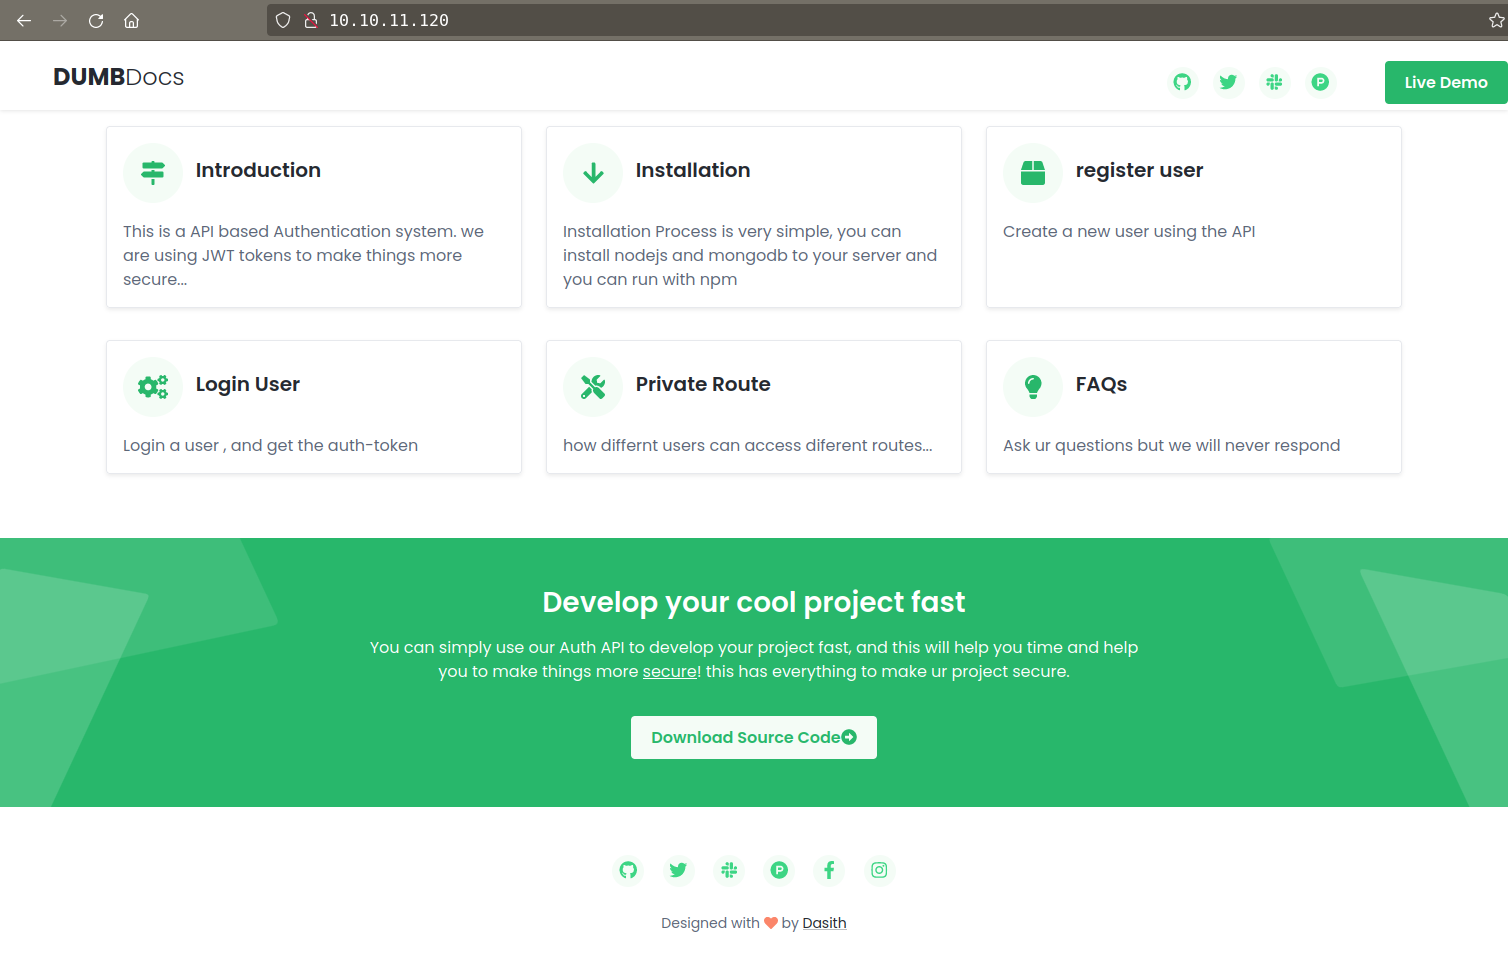
Task: Go to the Private Route card
Action: [702, 385]
